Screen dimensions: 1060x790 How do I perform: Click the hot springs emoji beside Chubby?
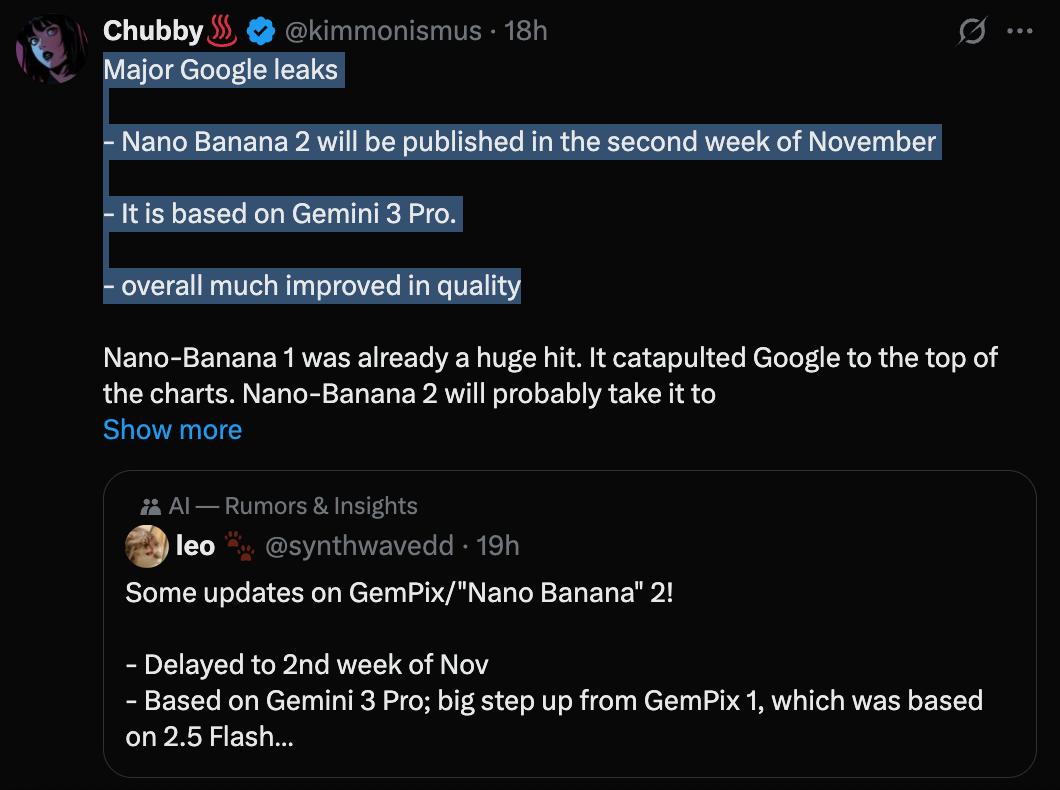click(222, 32)
